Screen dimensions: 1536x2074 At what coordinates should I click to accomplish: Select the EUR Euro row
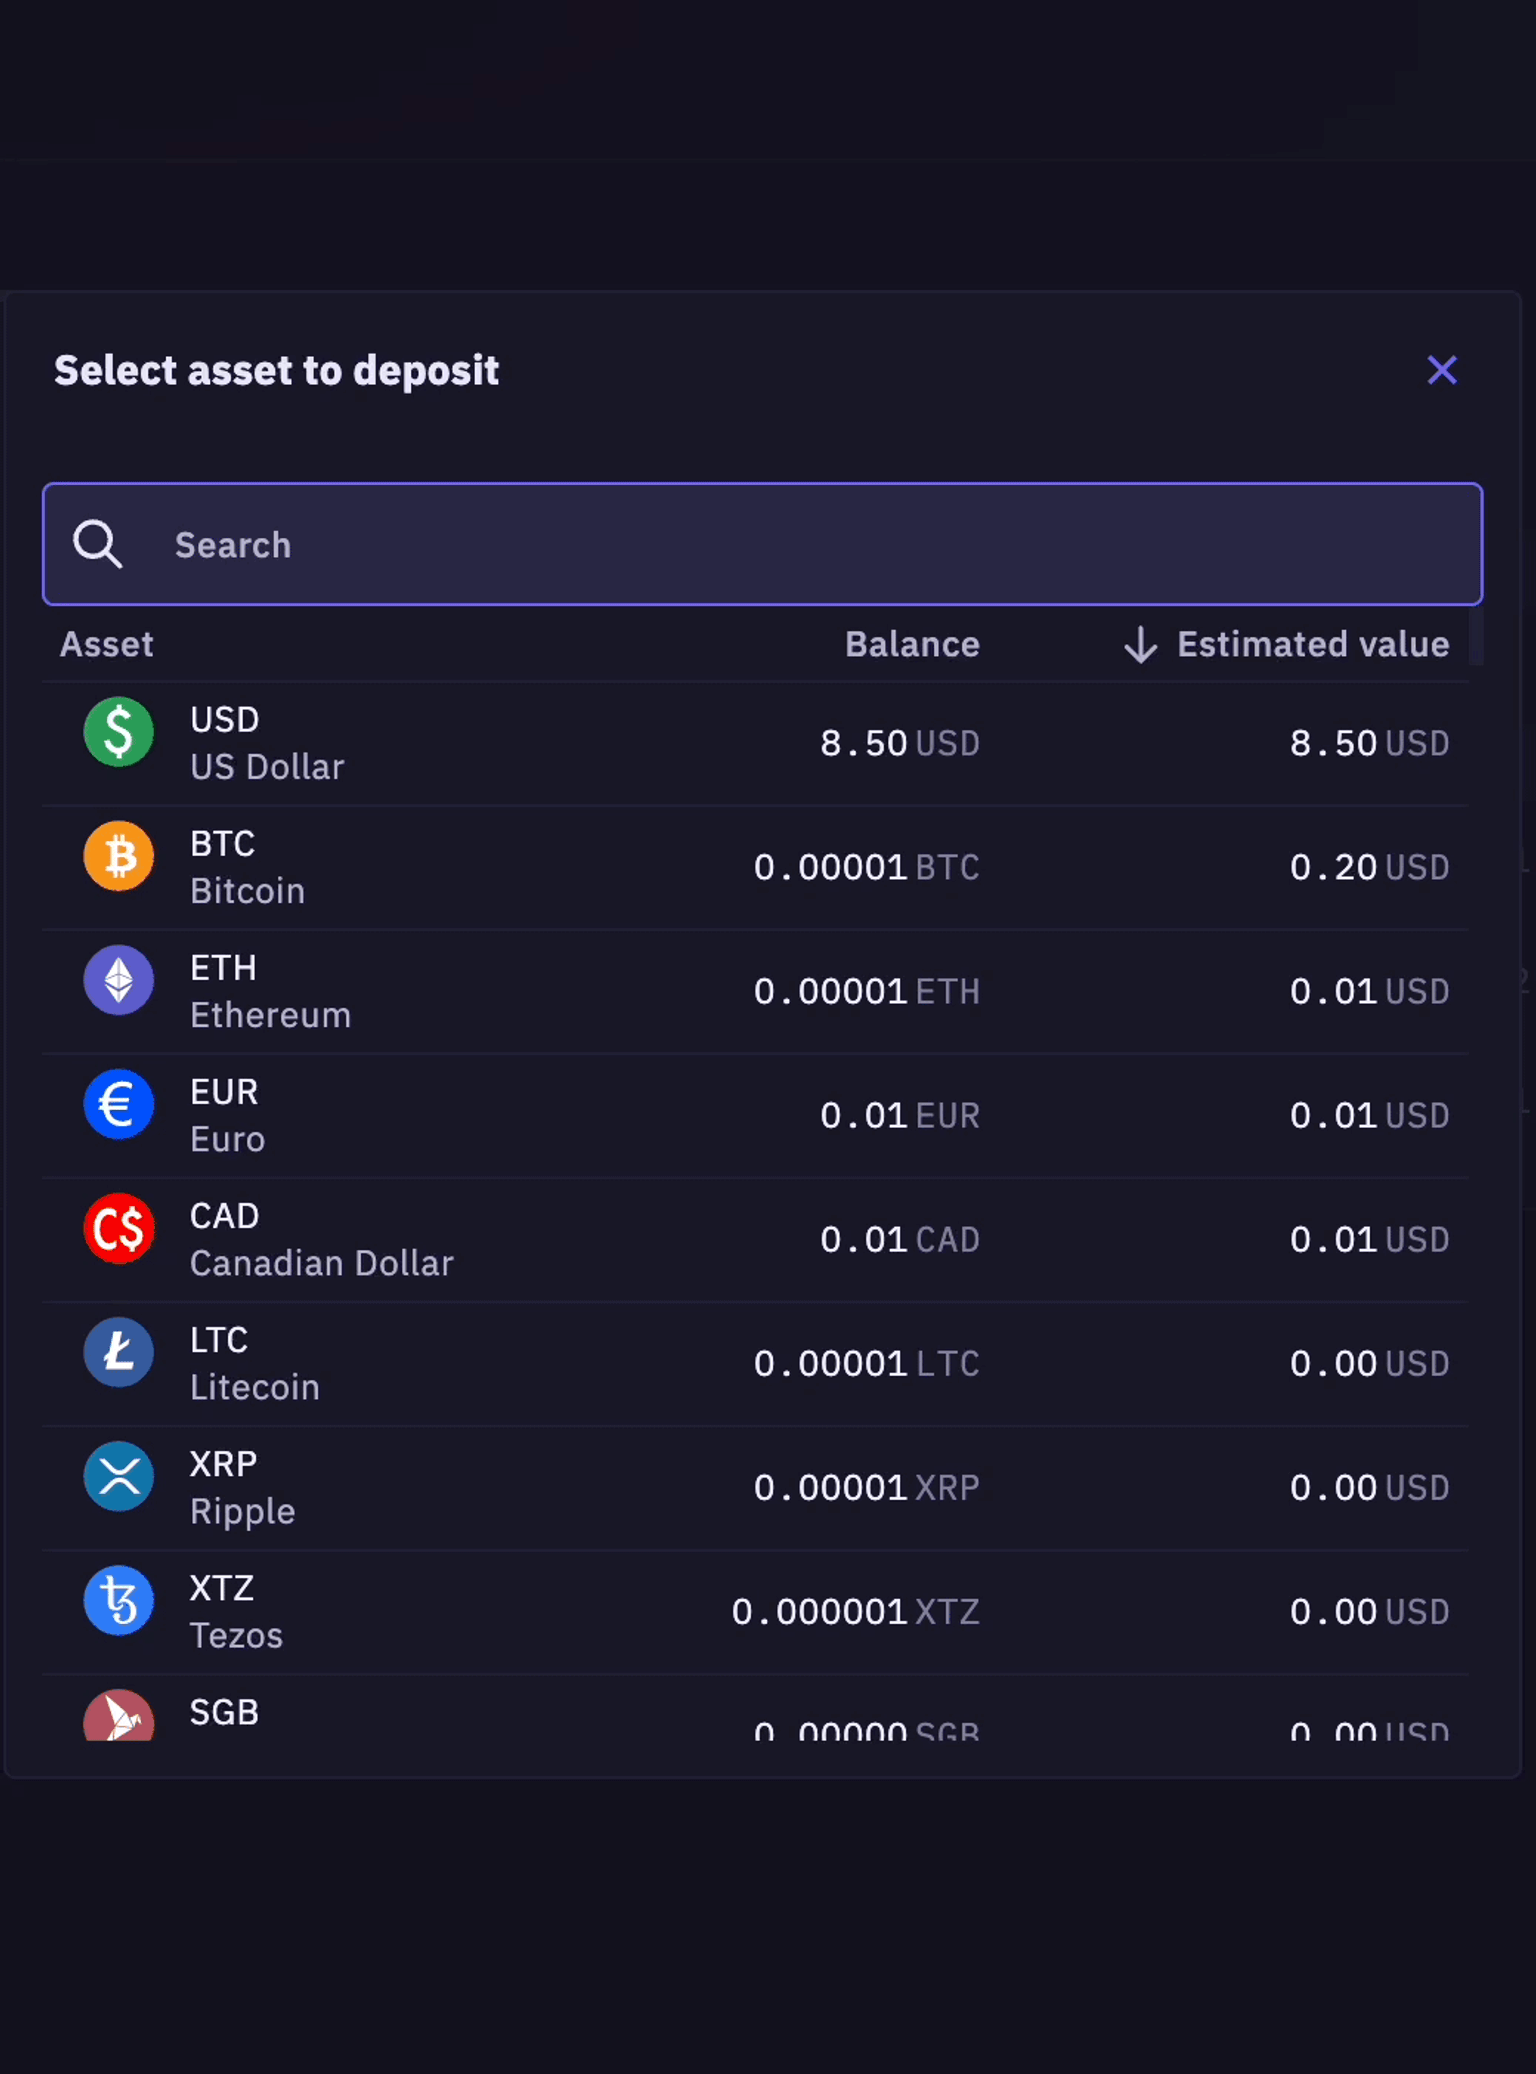(700, 1115)
